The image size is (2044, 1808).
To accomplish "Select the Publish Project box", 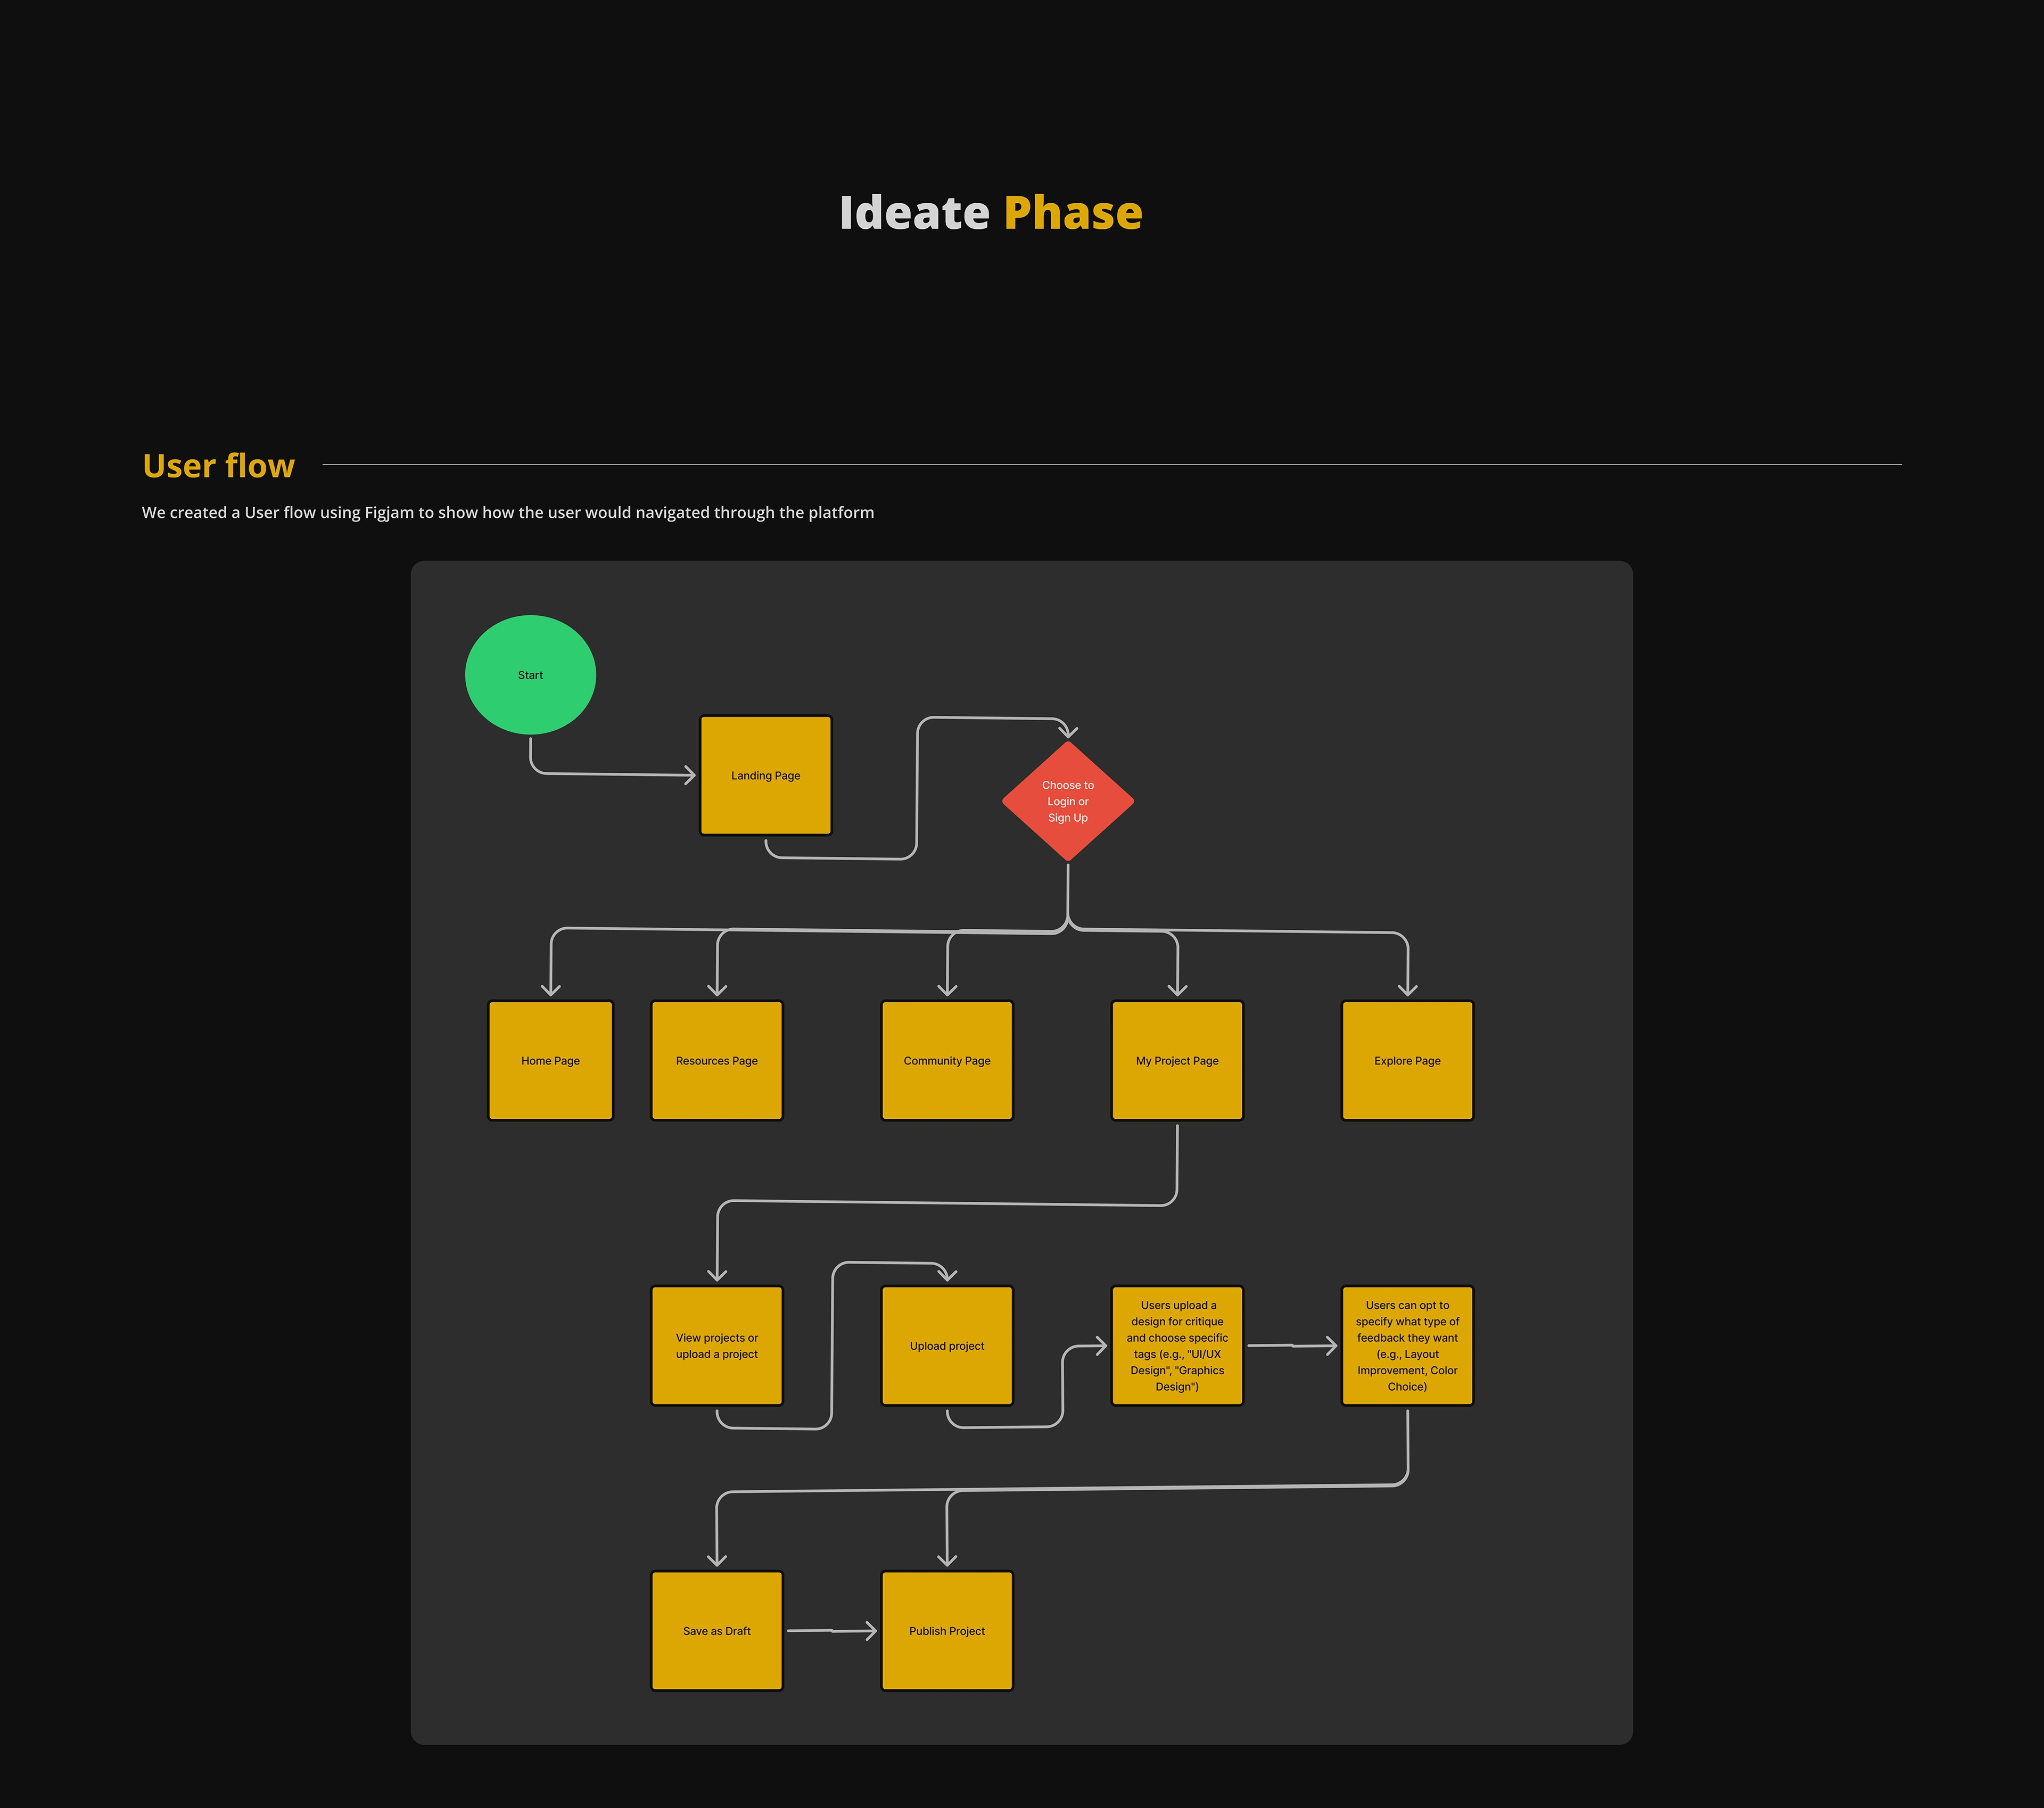I will pyautogui.click(x=946, y=1630).
